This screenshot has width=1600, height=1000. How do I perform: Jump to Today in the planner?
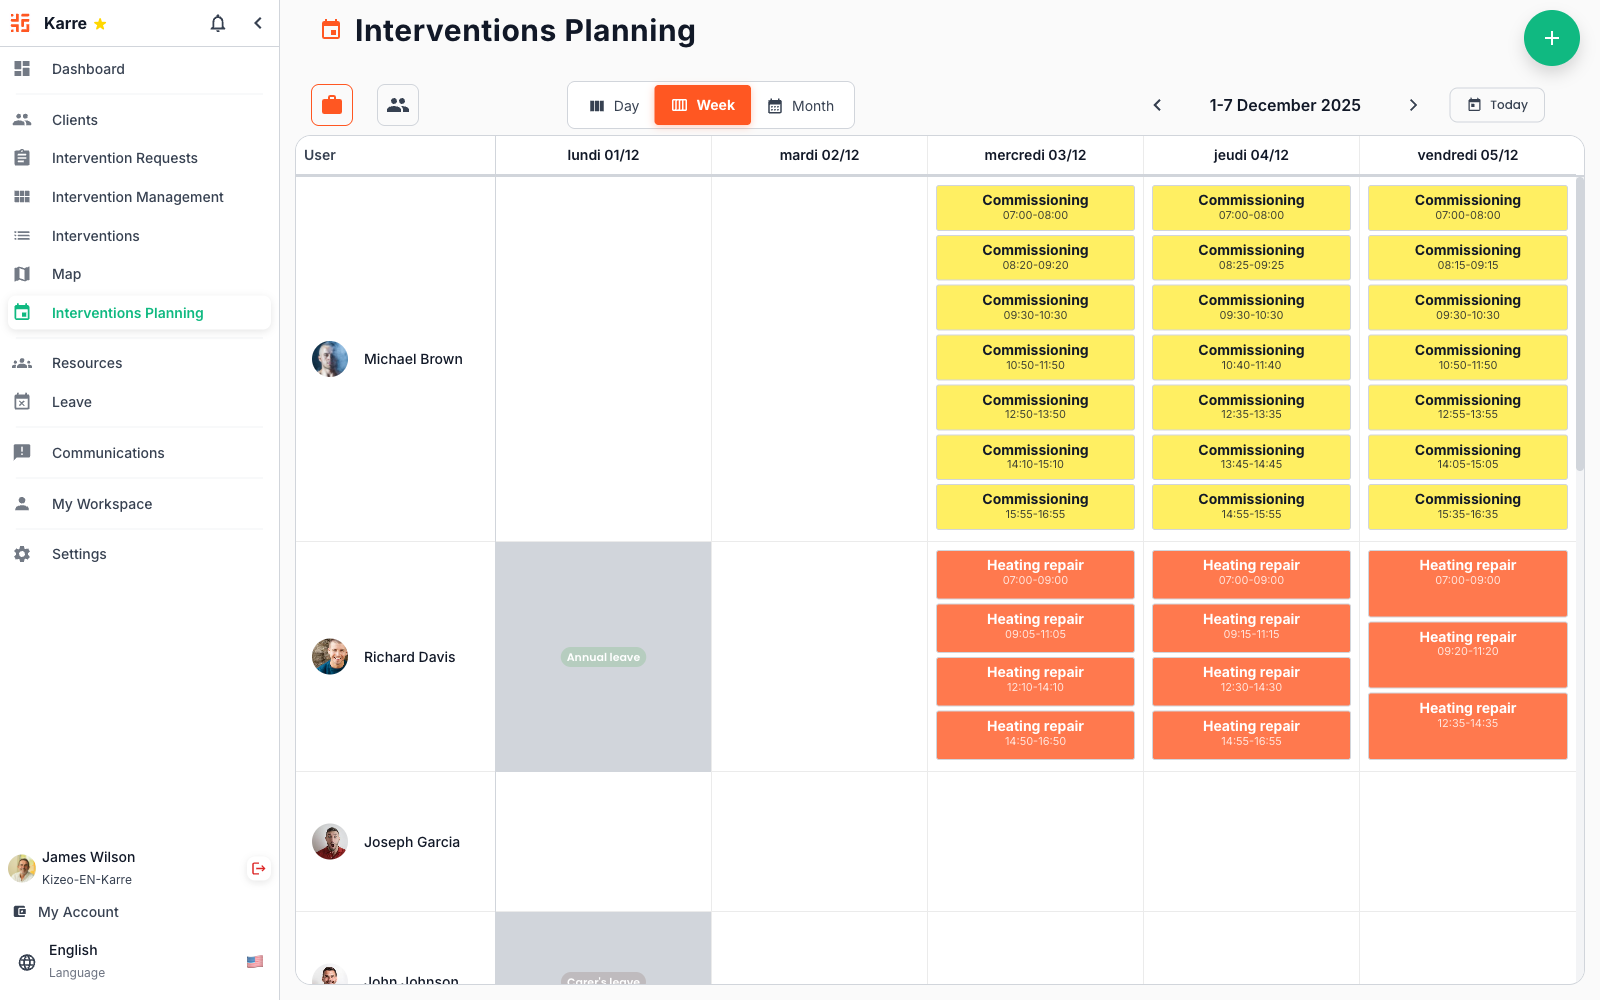pos(1496,104)
